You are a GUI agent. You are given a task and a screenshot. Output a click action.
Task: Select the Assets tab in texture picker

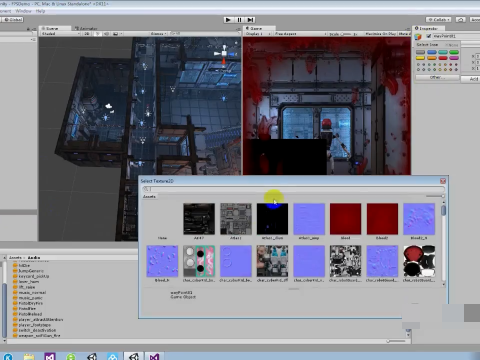pyautogui.click(x=149, y=197)
